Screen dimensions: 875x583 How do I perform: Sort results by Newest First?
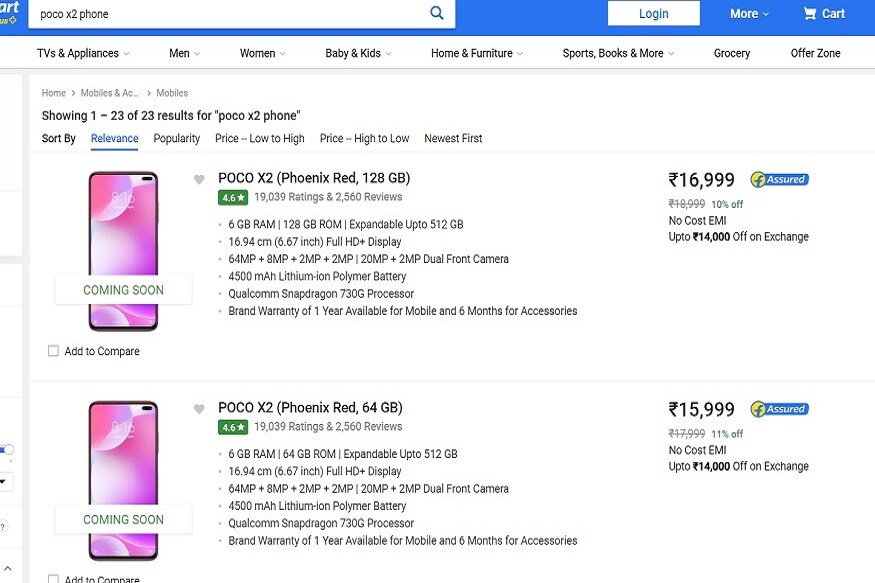point(453,138)
